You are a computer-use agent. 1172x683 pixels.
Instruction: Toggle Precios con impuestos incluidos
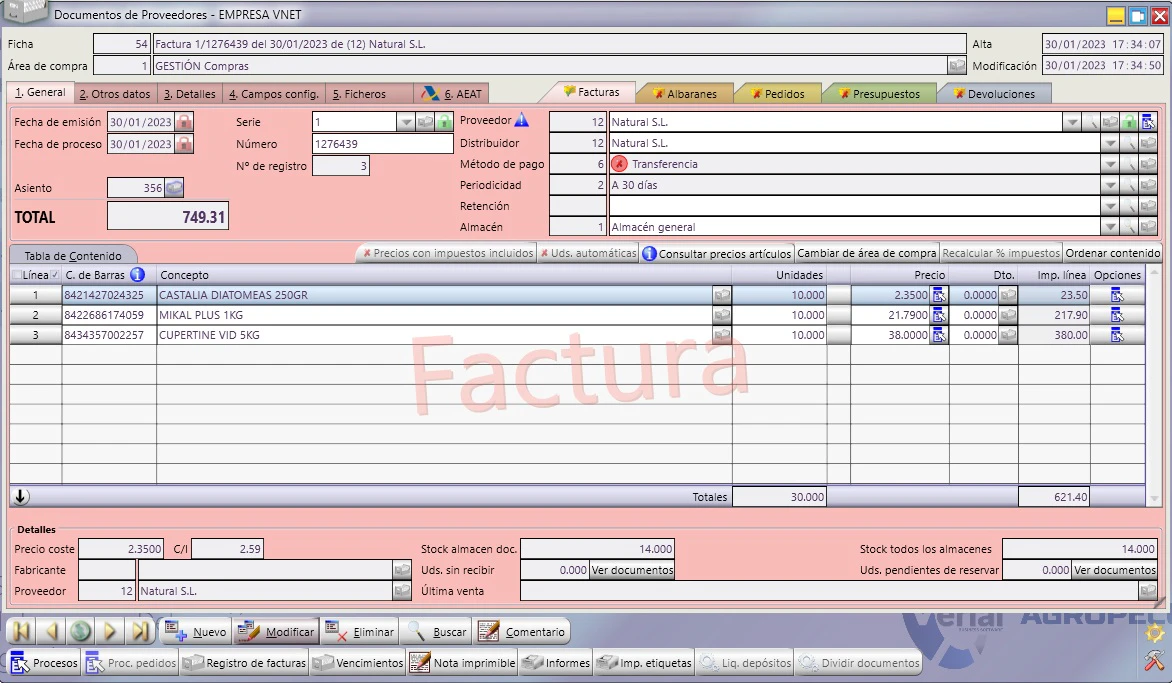[448, 253]
